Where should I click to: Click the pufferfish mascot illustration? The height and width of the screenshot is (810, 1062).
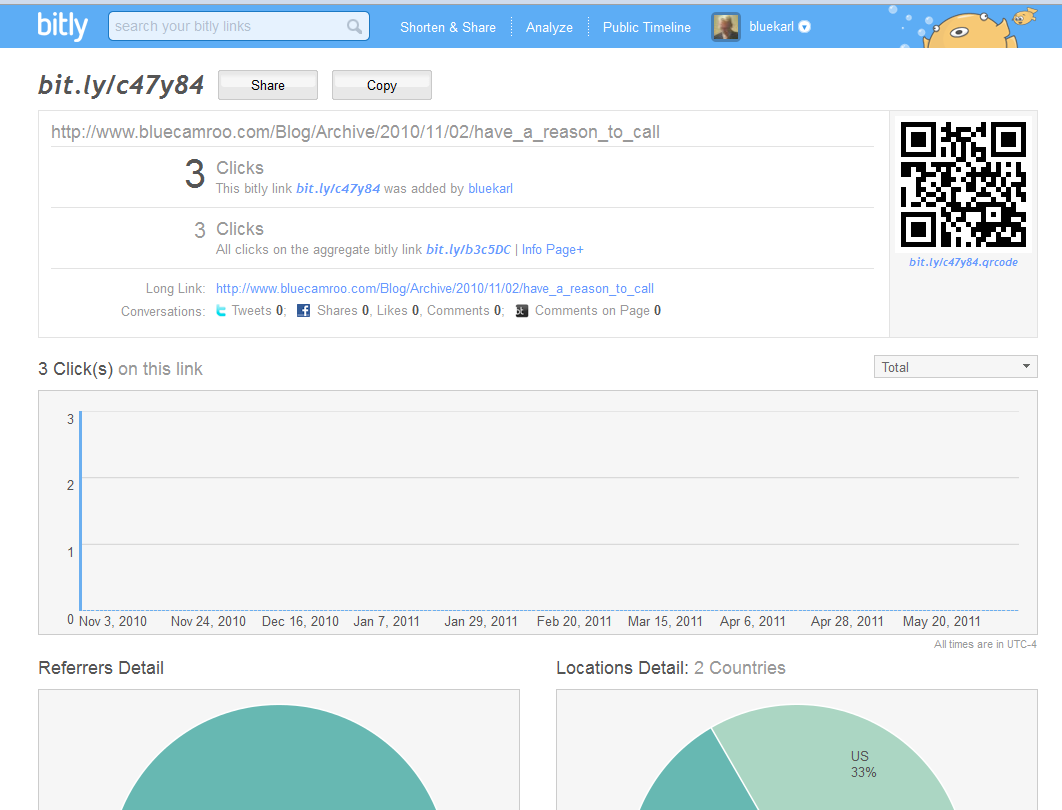[970, 30]
